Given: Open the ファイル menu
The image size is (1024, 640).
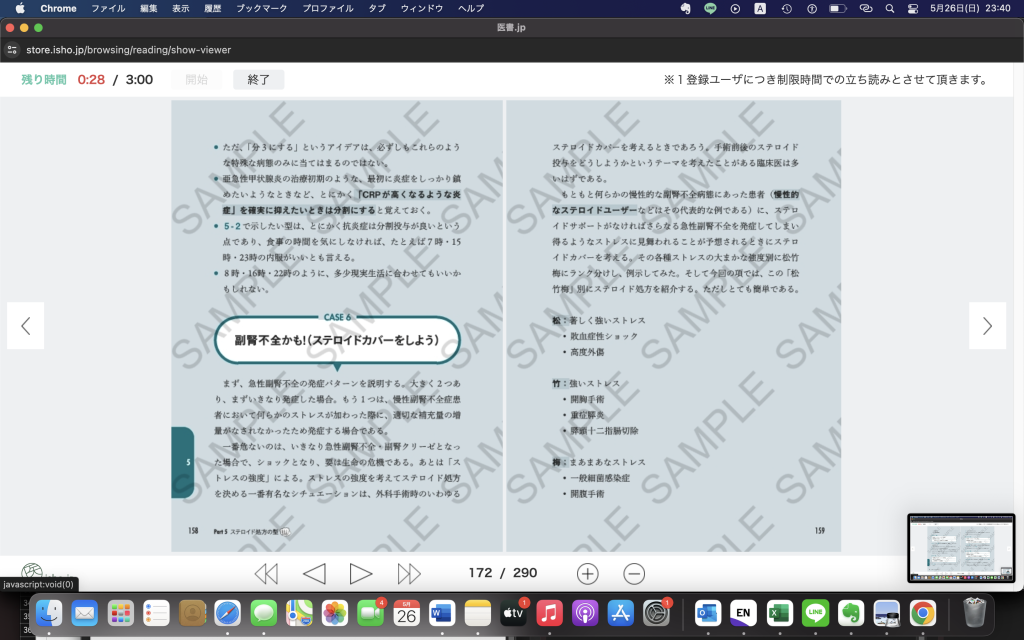Looking at the screenshot, I should click(x=108, y=8).
